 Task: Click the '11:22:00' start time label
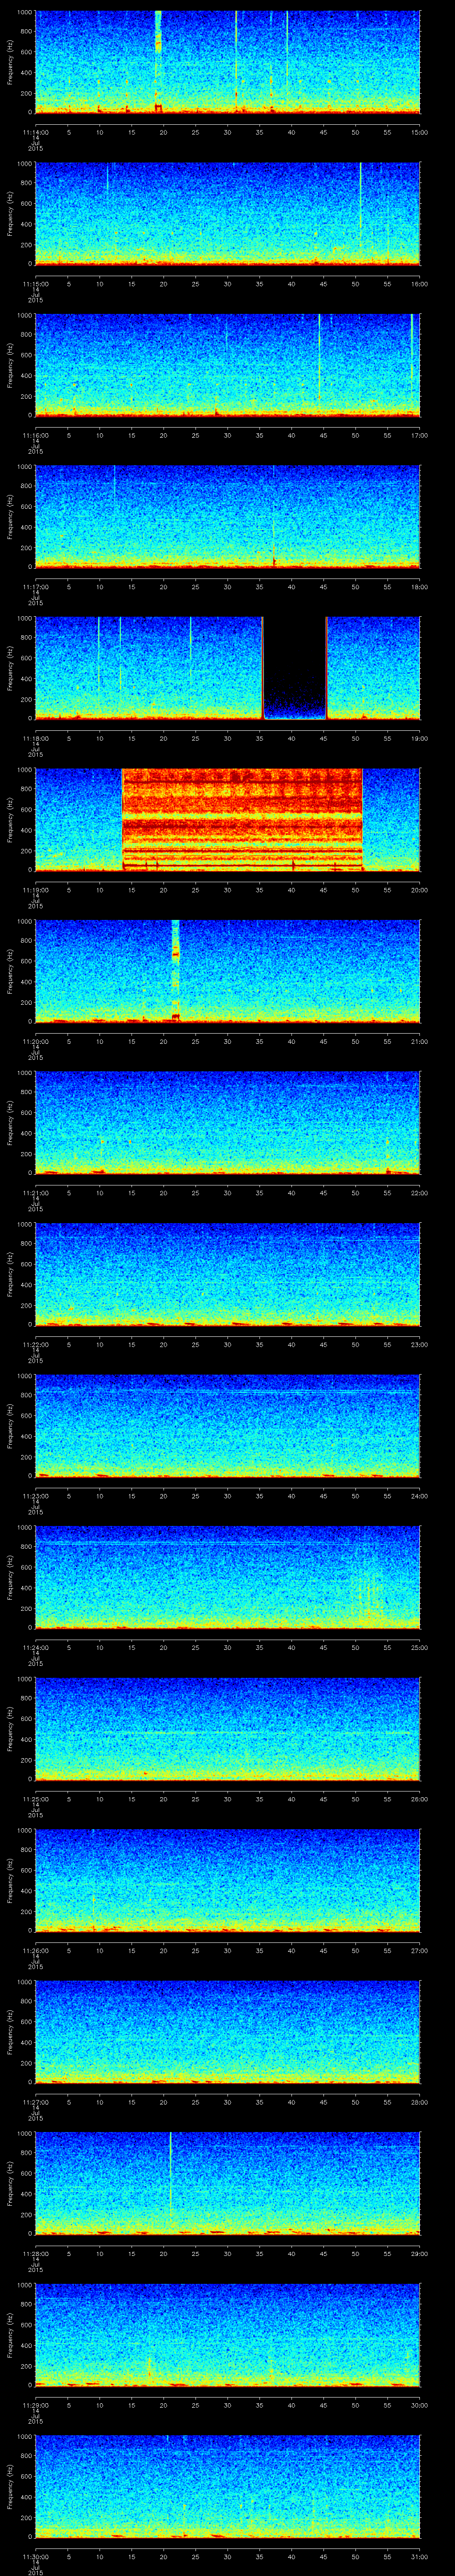click(35, 1344)
